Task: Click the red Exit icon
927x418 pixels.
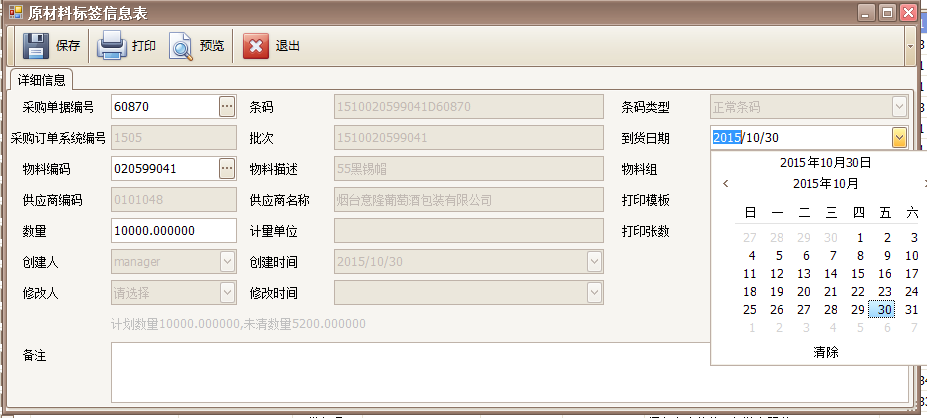Action: pos(256,46)
